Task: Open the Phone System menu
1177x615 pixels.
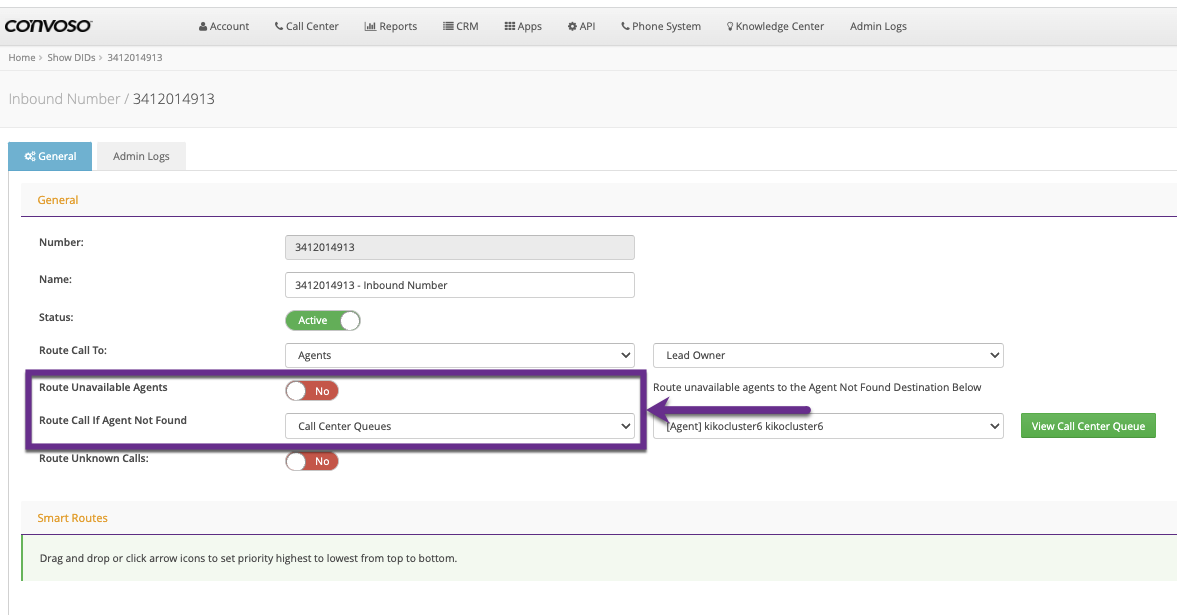Action: [660, 26]
